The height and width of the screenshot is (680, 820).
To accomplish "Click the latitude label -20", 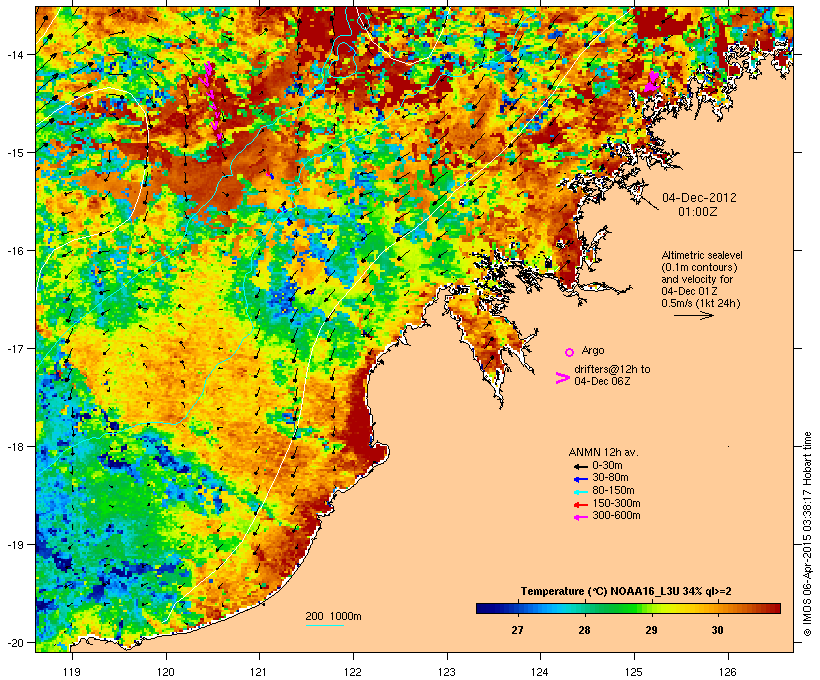I will pos(14,642).
